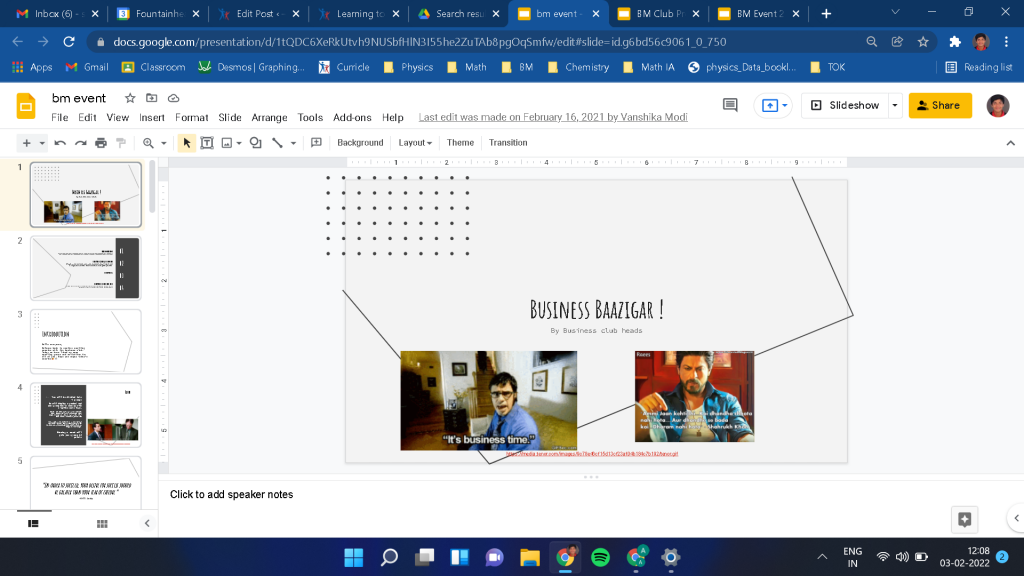Open Spotify from the taskbar
1024x576 pixels.
600,557
